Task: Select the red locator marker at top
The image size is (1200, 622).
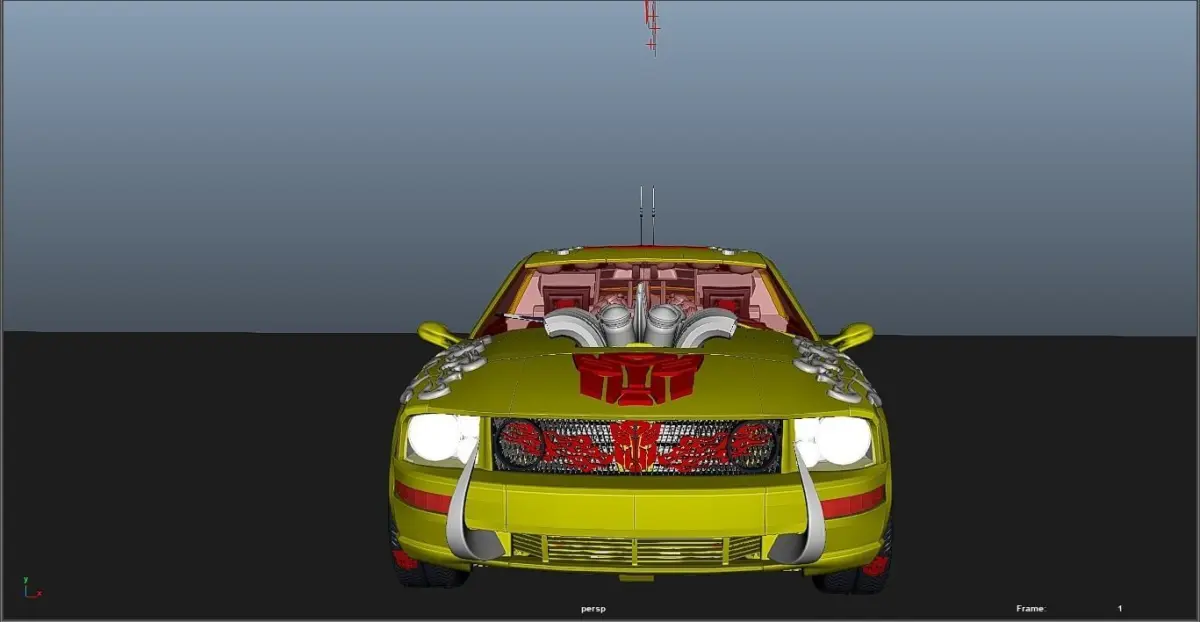Action: click(x=652, y=26)
